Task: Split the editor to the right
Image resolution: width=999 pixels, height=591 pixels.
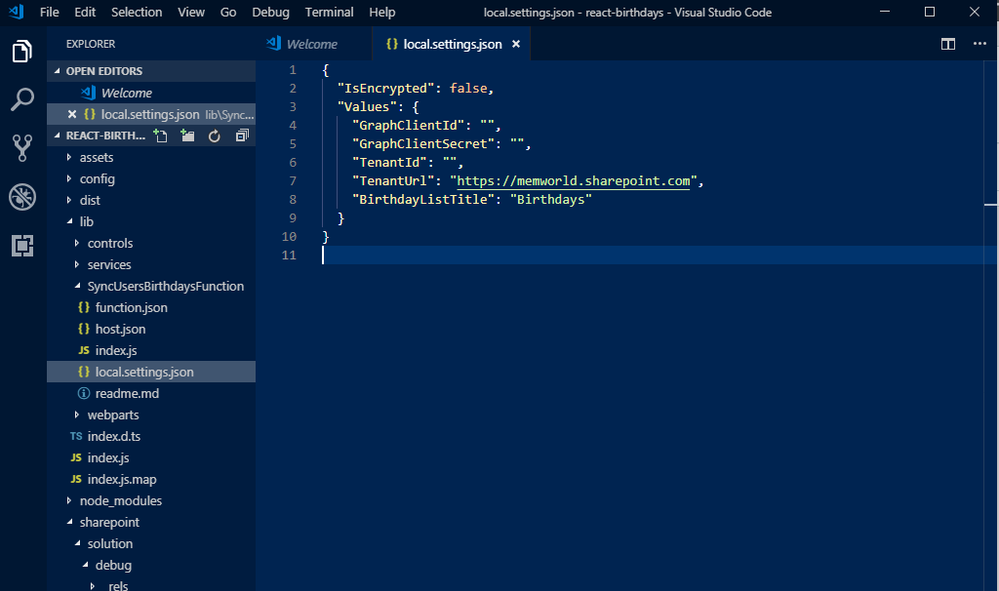Action: [x=948, y=44]
